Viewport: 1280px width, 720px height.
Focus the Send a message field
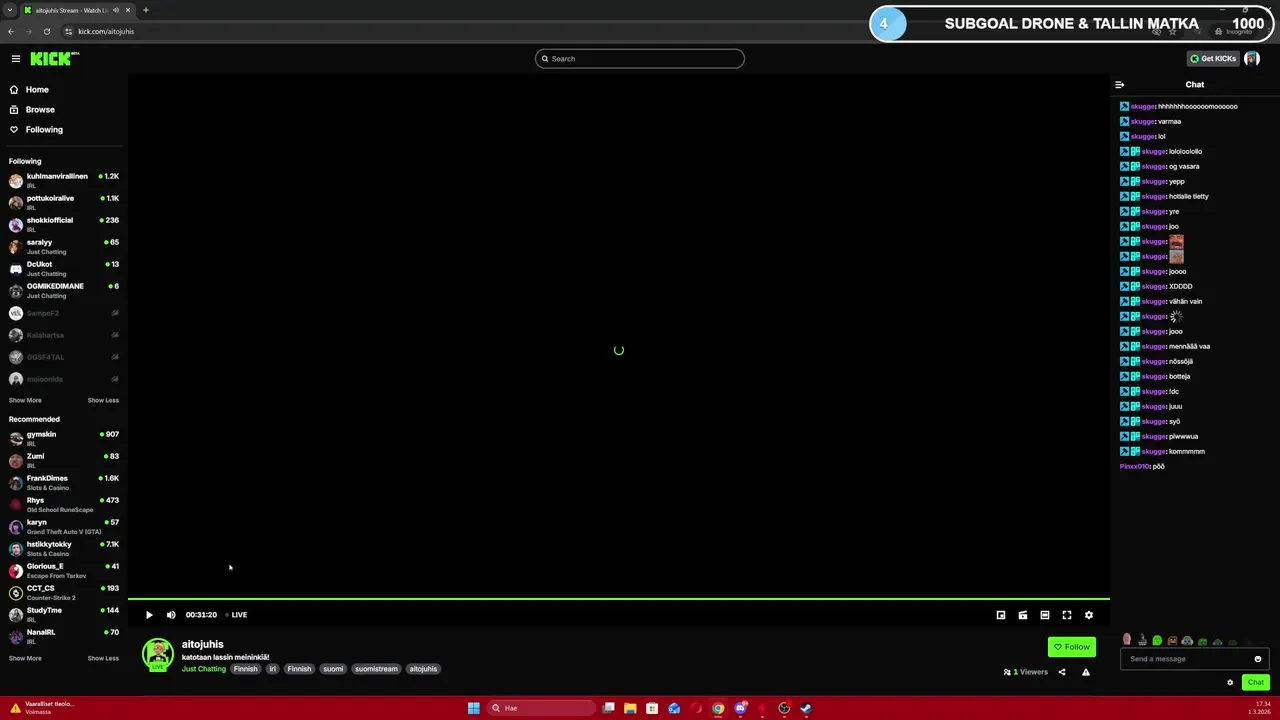[x=1188, y=659]
